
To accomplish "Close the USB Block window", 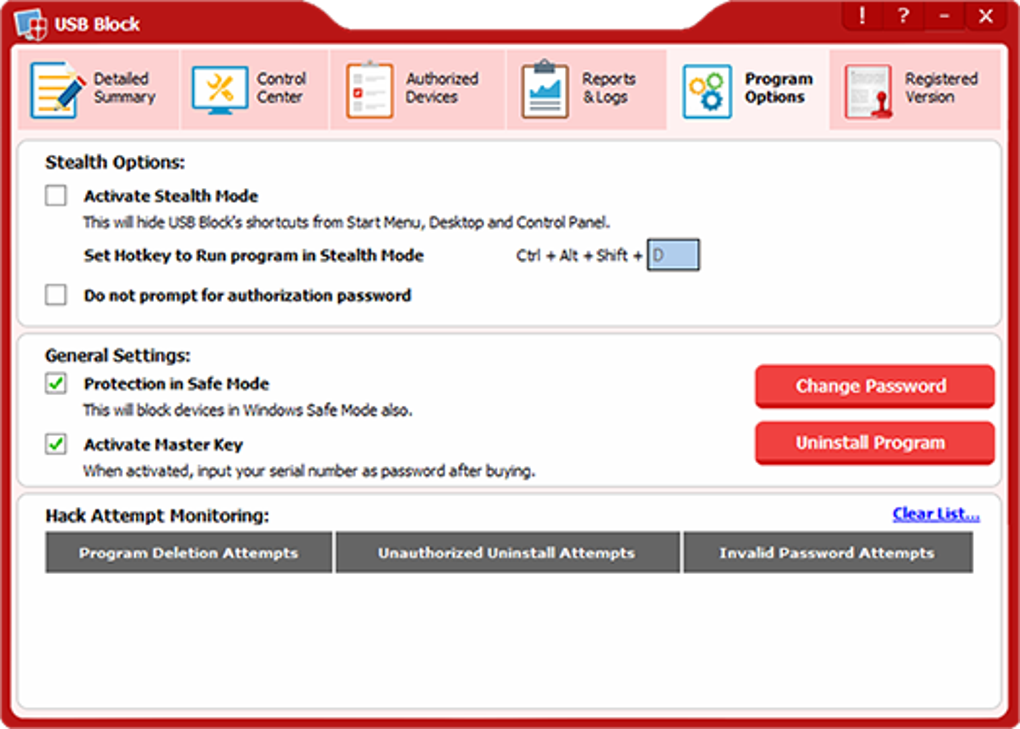I will click(x=986, y=16).
